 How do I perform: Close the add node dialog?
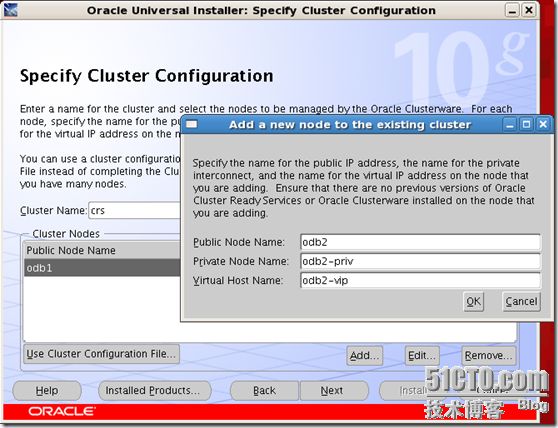click(x=543, y=125)
